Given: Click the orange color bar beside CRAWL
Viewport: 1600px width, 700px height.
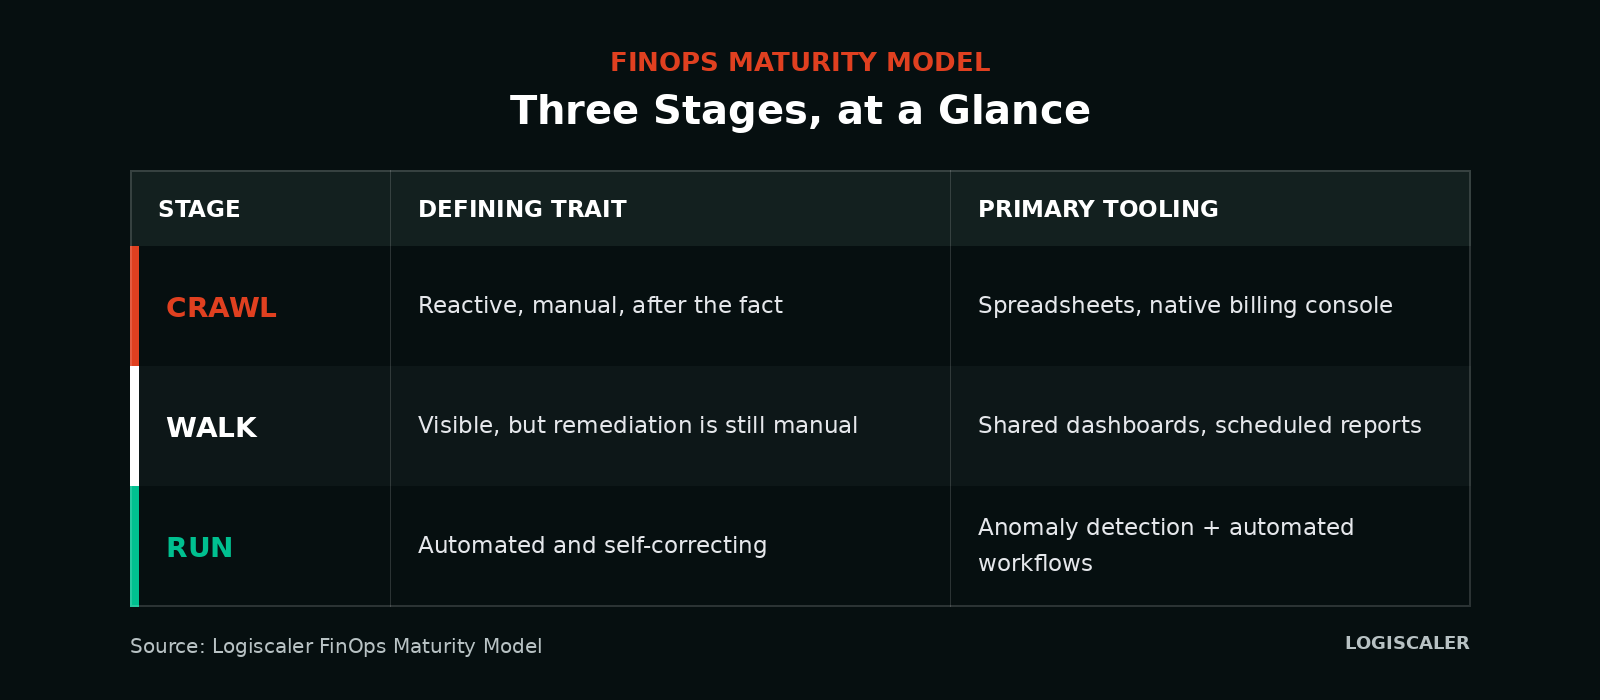Looking at the screenshot, I should tap(134, 306).
